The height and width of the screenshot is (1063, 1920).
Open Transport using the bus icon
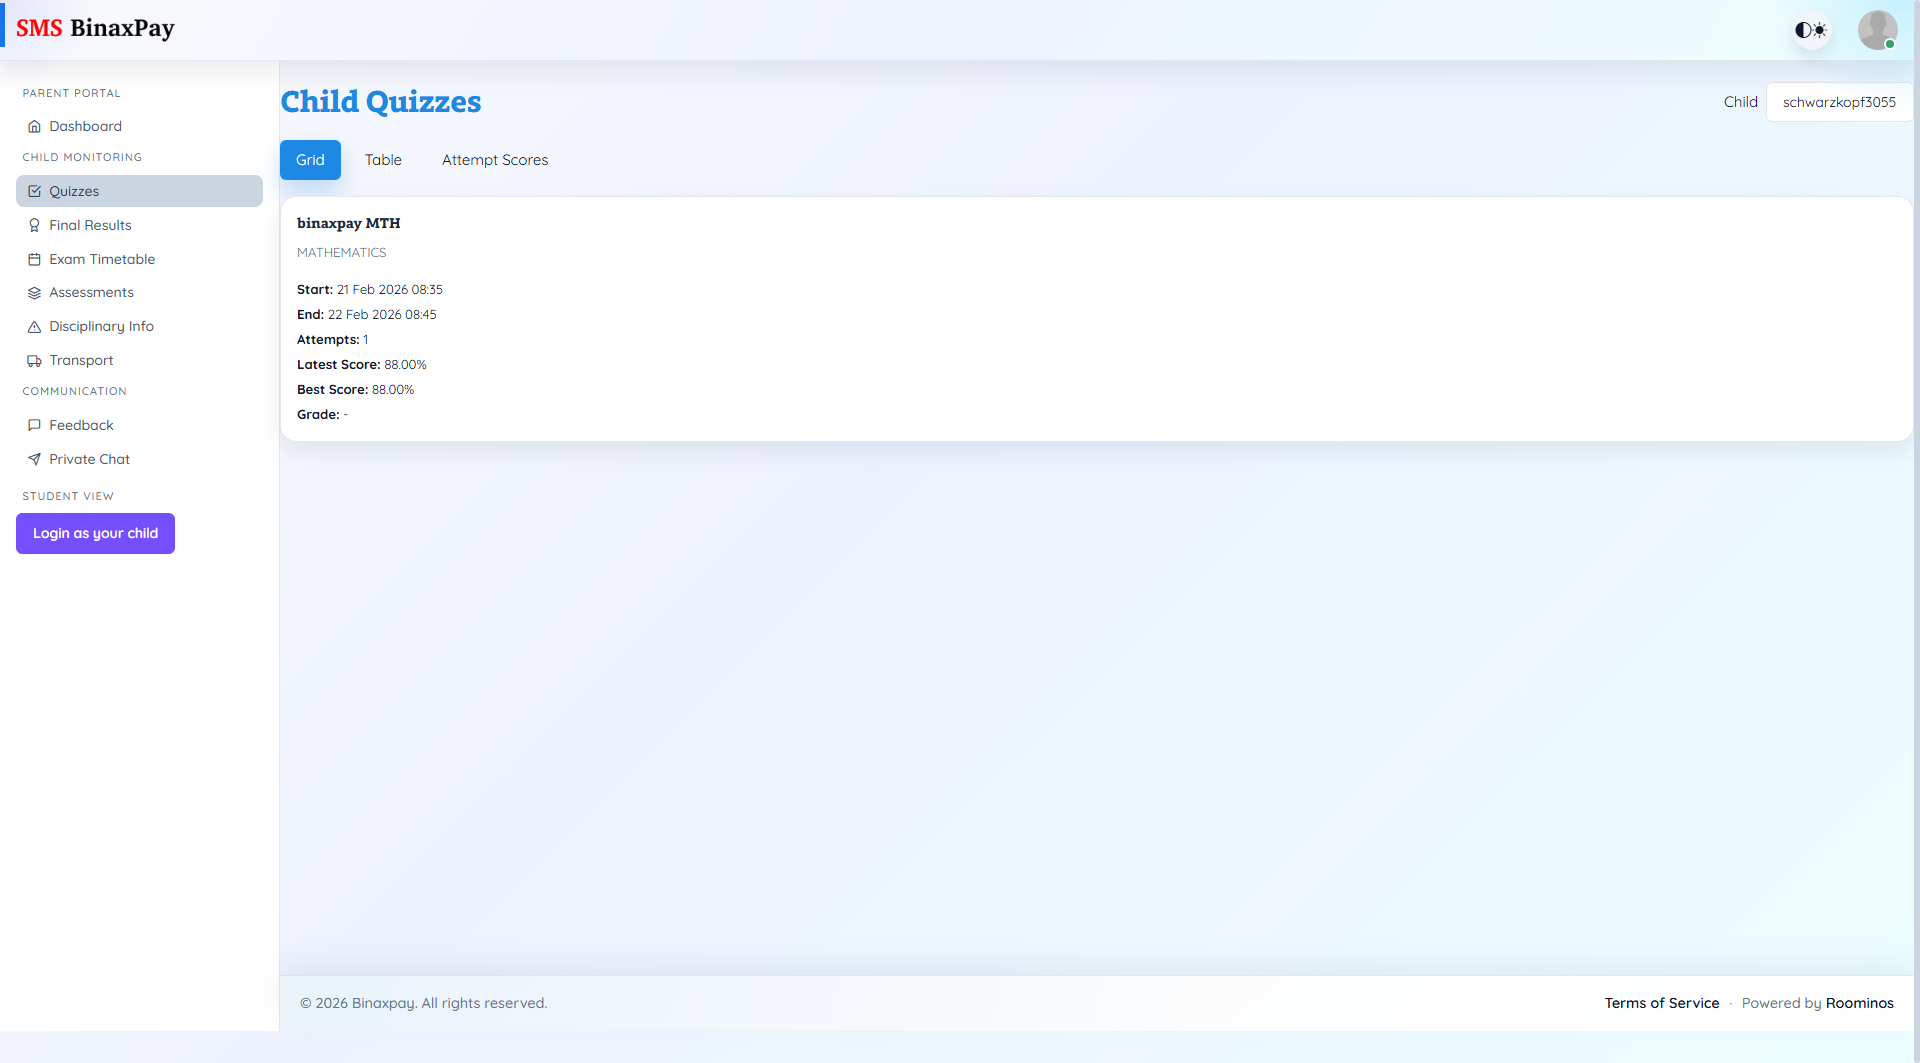35,360
